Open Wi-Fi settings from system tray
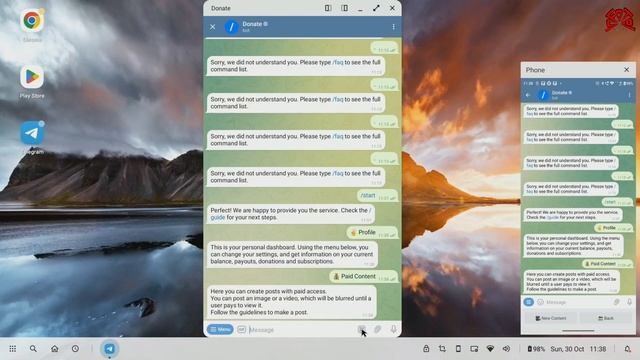640x360 pixels. [490, 349]
